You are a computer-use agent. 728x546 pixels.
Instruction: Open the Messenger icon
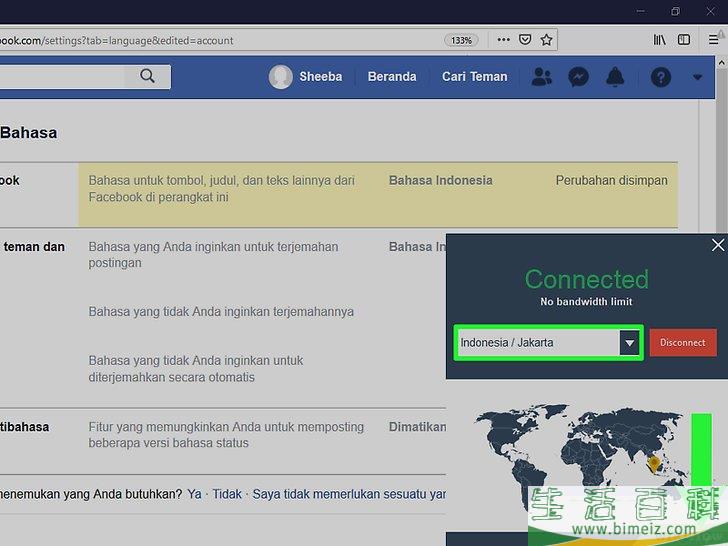click(578, 77)
